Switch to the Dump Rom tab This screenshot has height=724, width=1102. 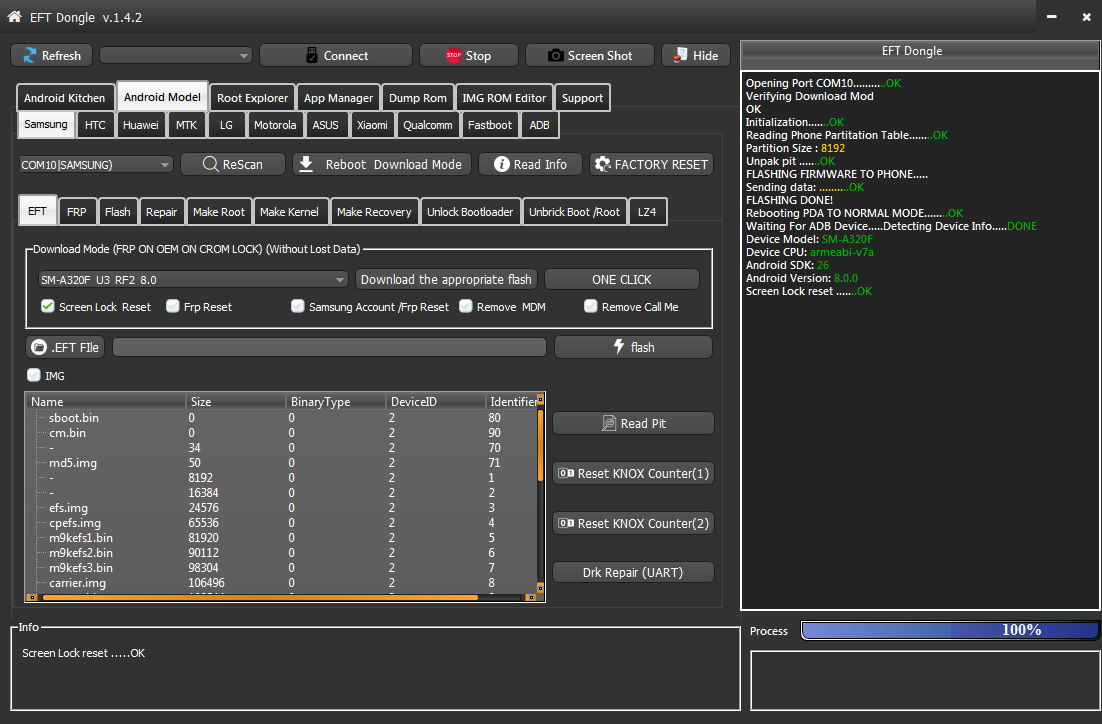(417, 98)
